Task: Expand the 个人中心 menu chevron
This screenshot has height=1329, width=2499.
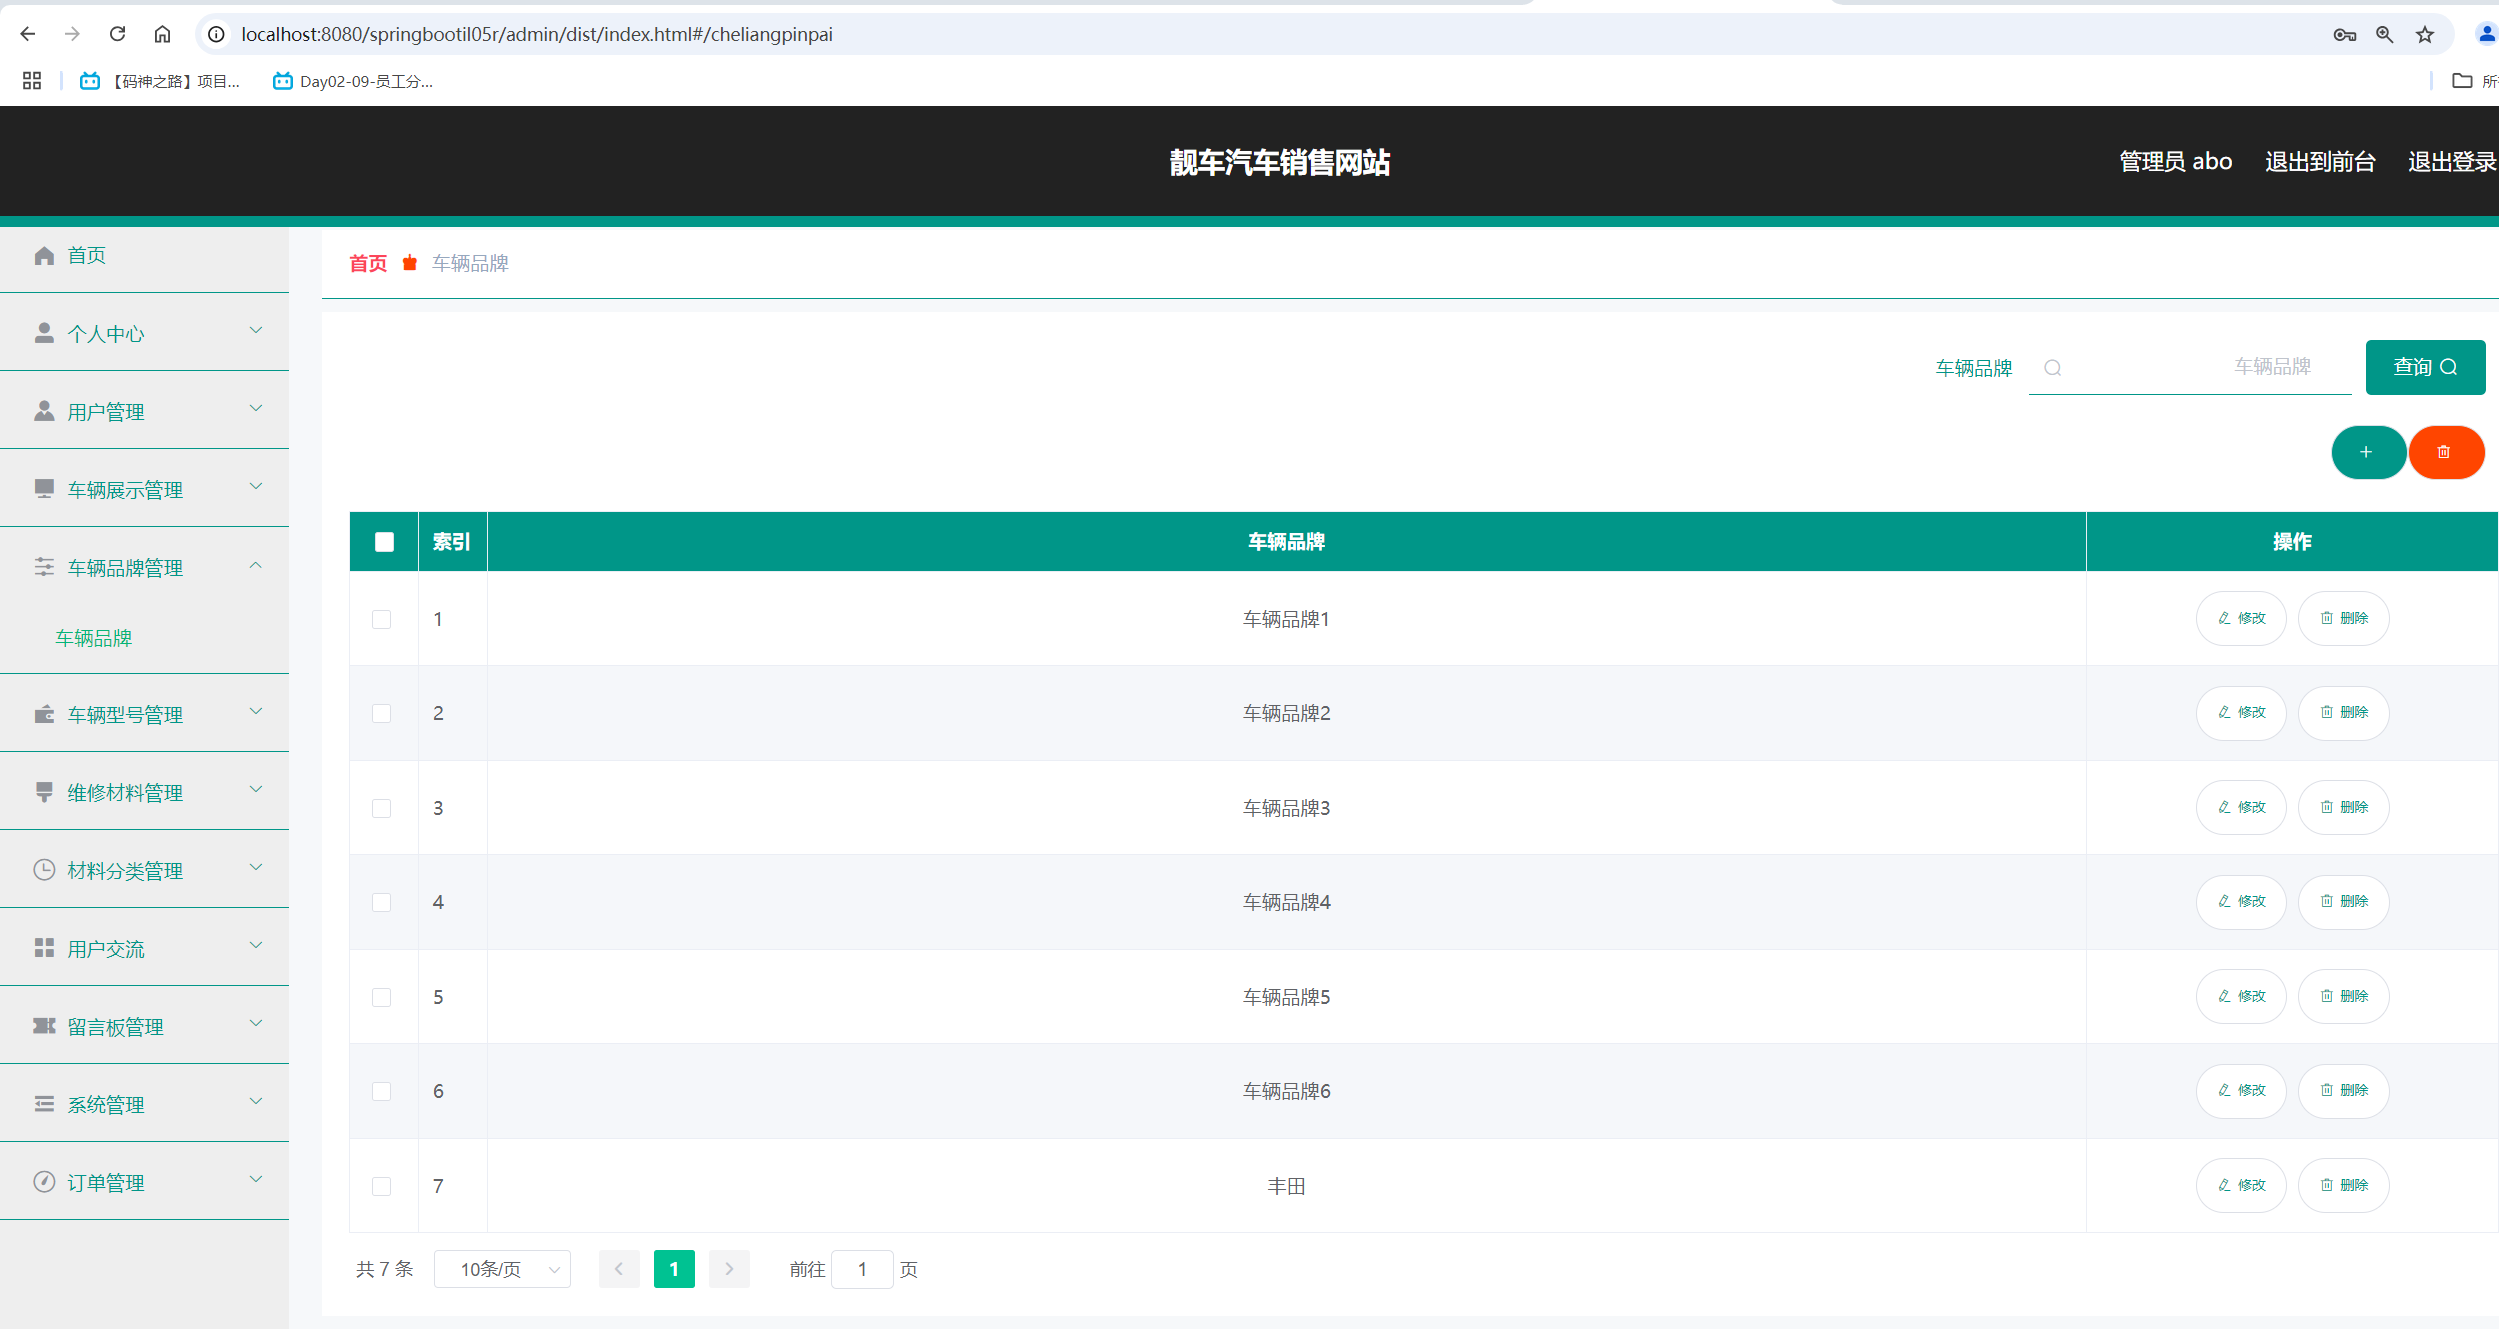Action: 256,330
